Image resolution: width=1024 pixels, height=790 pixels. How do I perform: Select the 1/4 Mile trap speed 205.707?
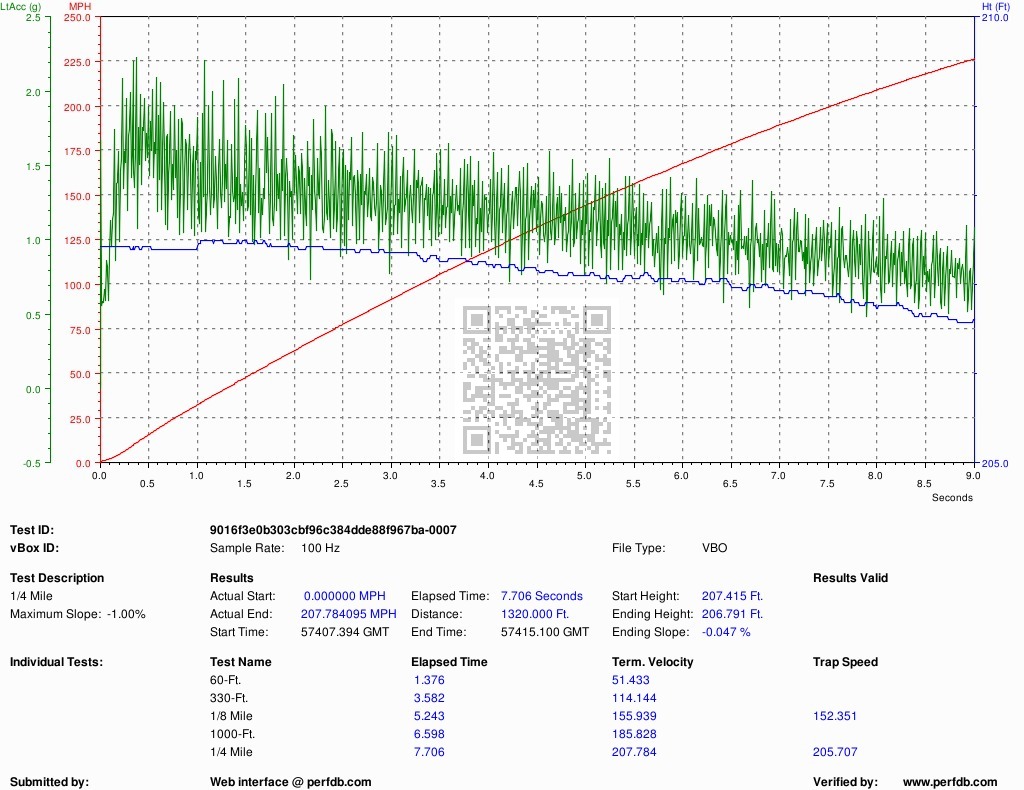(835, 752)
